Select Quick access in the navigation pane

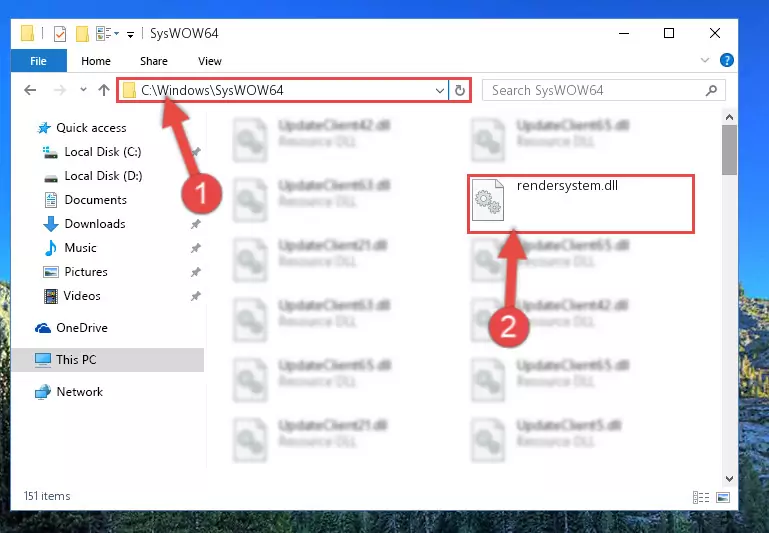[x=91, y=127]
